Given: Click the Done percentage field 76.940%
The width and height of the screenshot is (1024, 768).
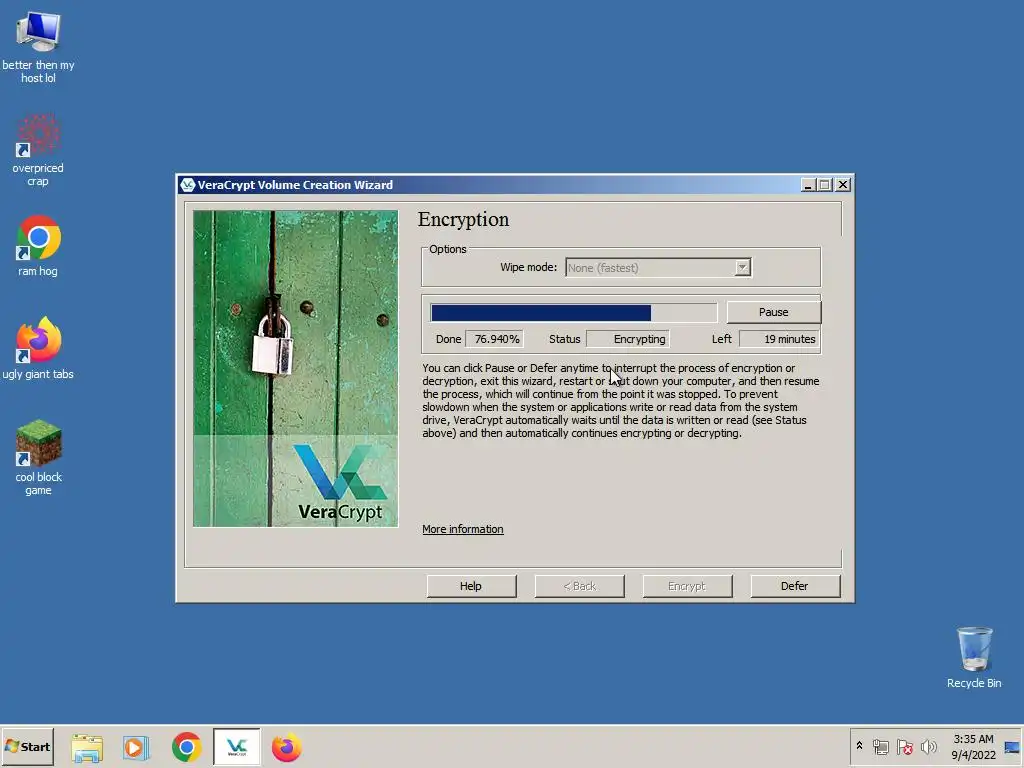Looking at the screenshot, I should pyautogui.click(x=494, y=339).
